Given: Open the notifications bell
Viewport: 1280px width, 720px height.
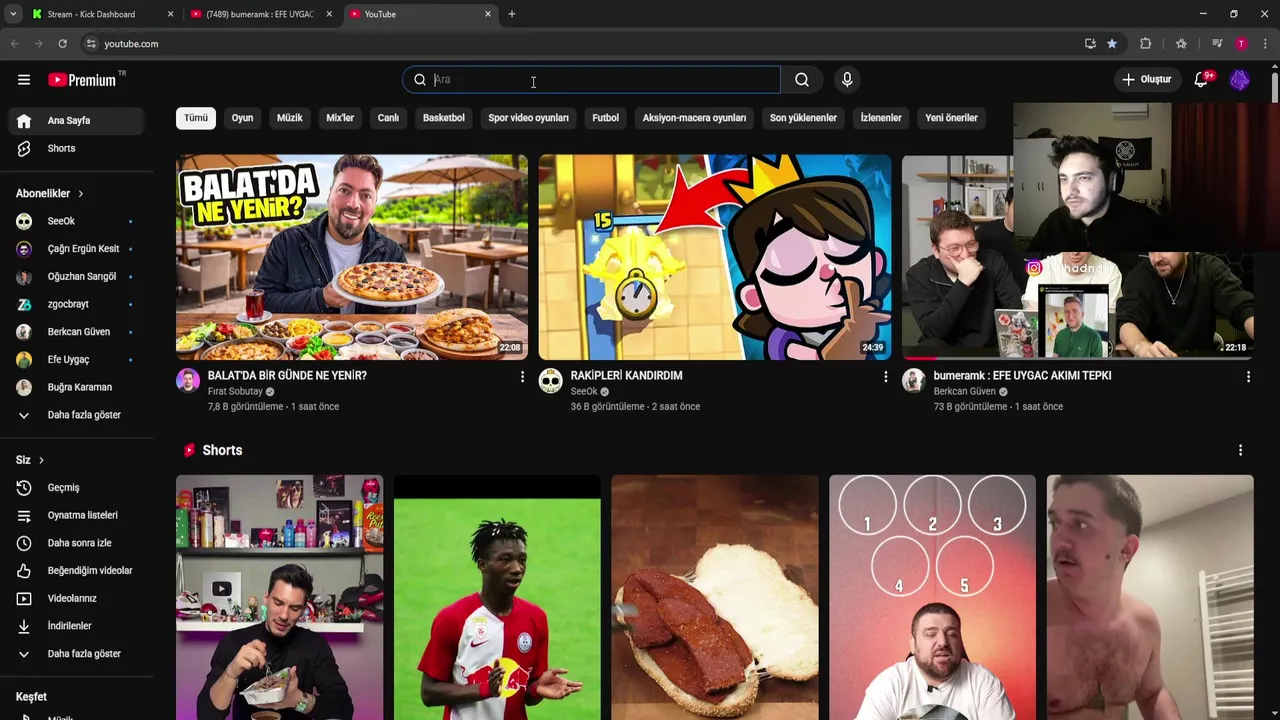Looking at the screenshot, I should click(x=1202, y=80).
